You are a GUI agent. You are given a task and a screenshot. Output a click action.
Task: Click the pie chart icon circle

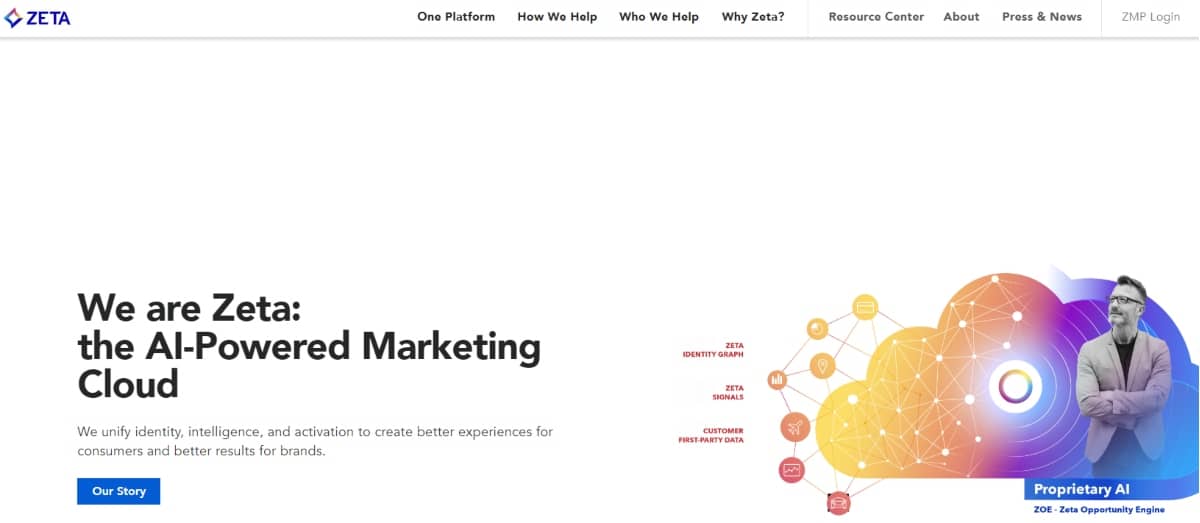(818, 329)
